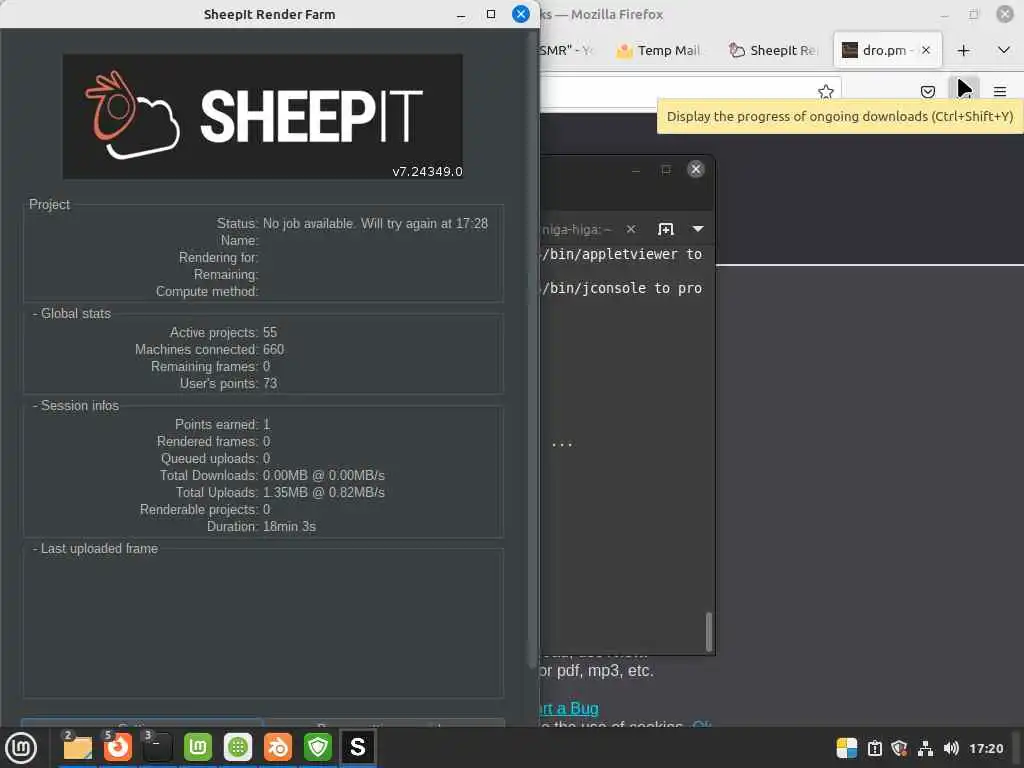The image size is (1024, 768).
Task: Close the dro.pm tab
Action: point(925,50)
